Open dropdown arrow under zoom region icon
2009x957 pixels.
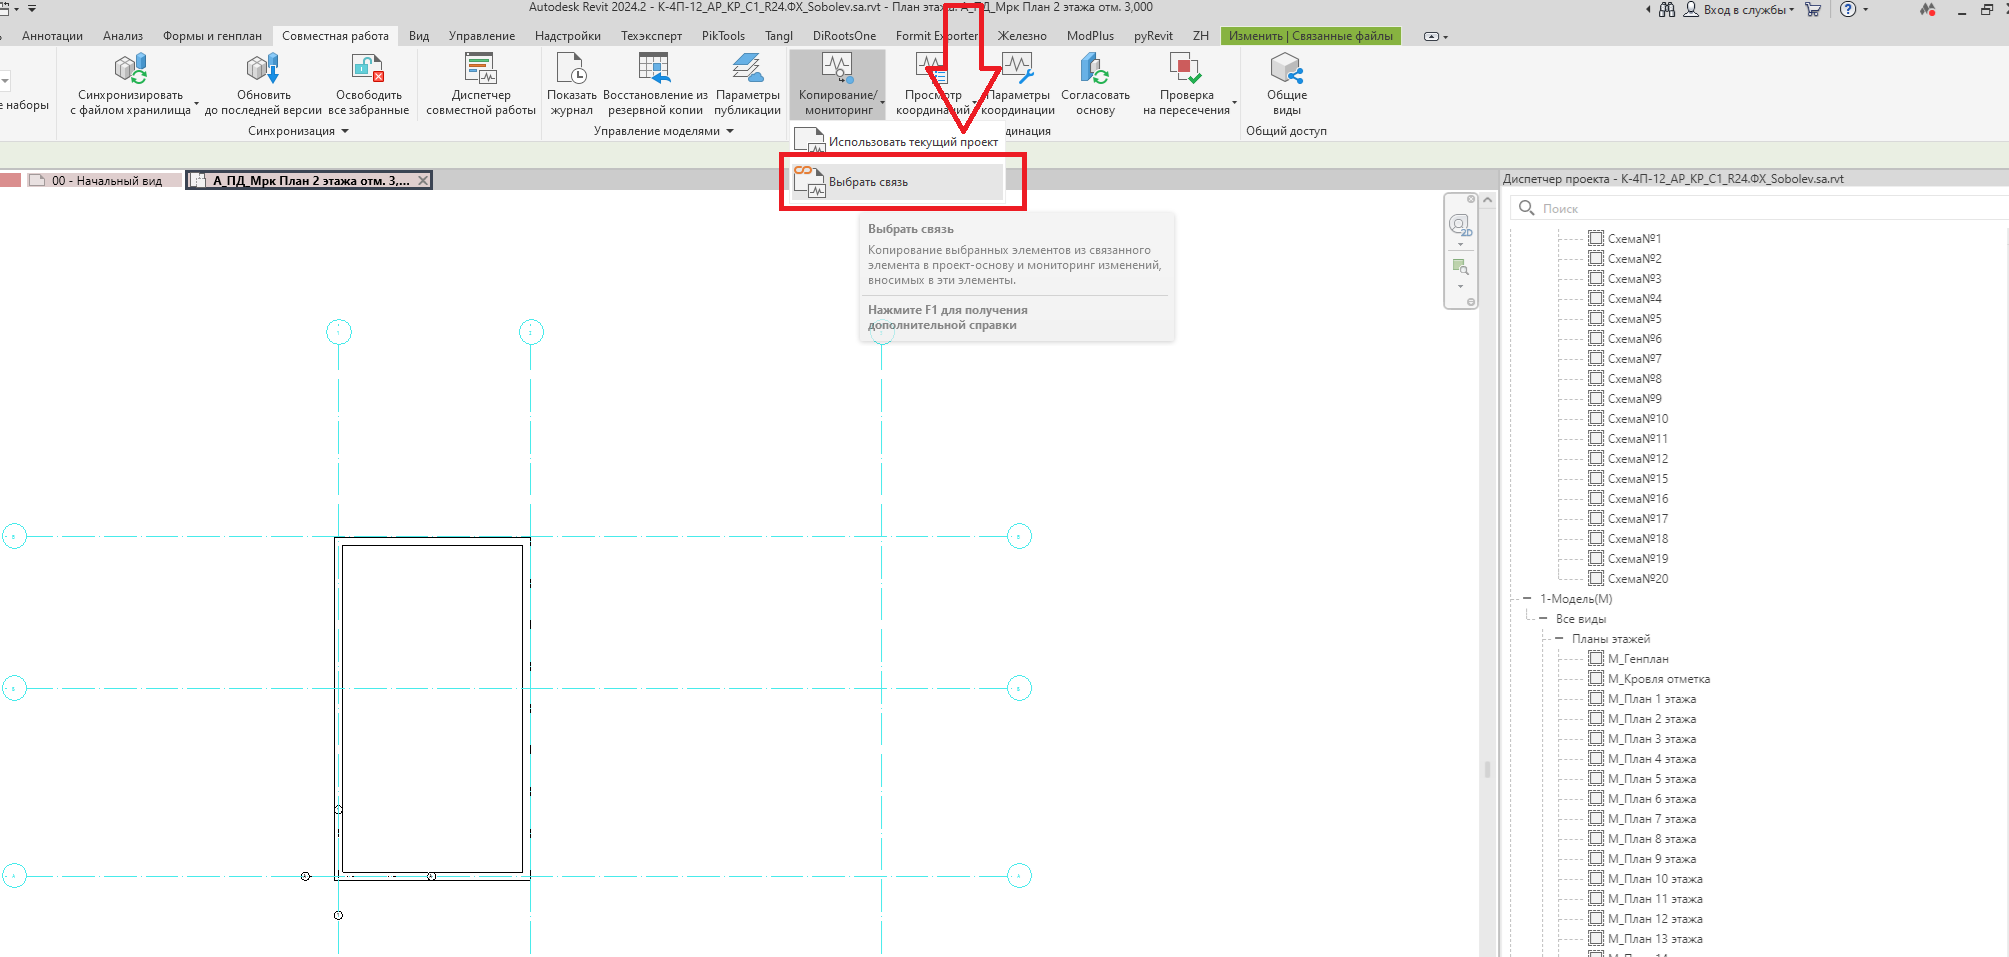tap(1460, 286)
